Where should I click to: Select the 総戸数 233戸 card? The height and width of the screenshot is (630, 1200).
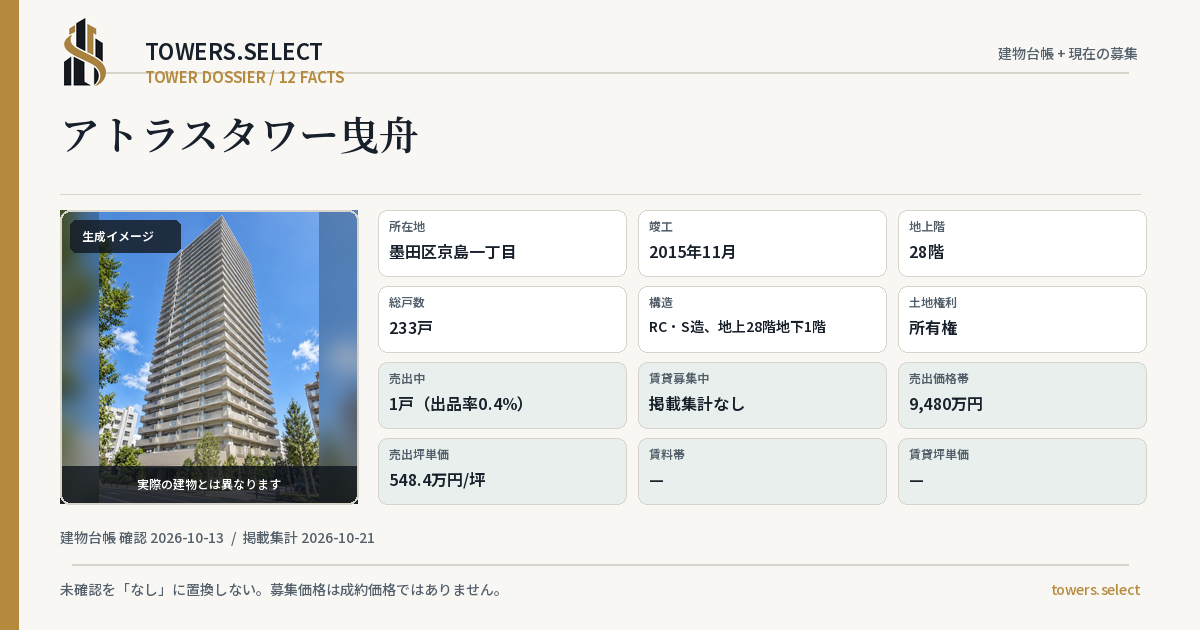502,319
